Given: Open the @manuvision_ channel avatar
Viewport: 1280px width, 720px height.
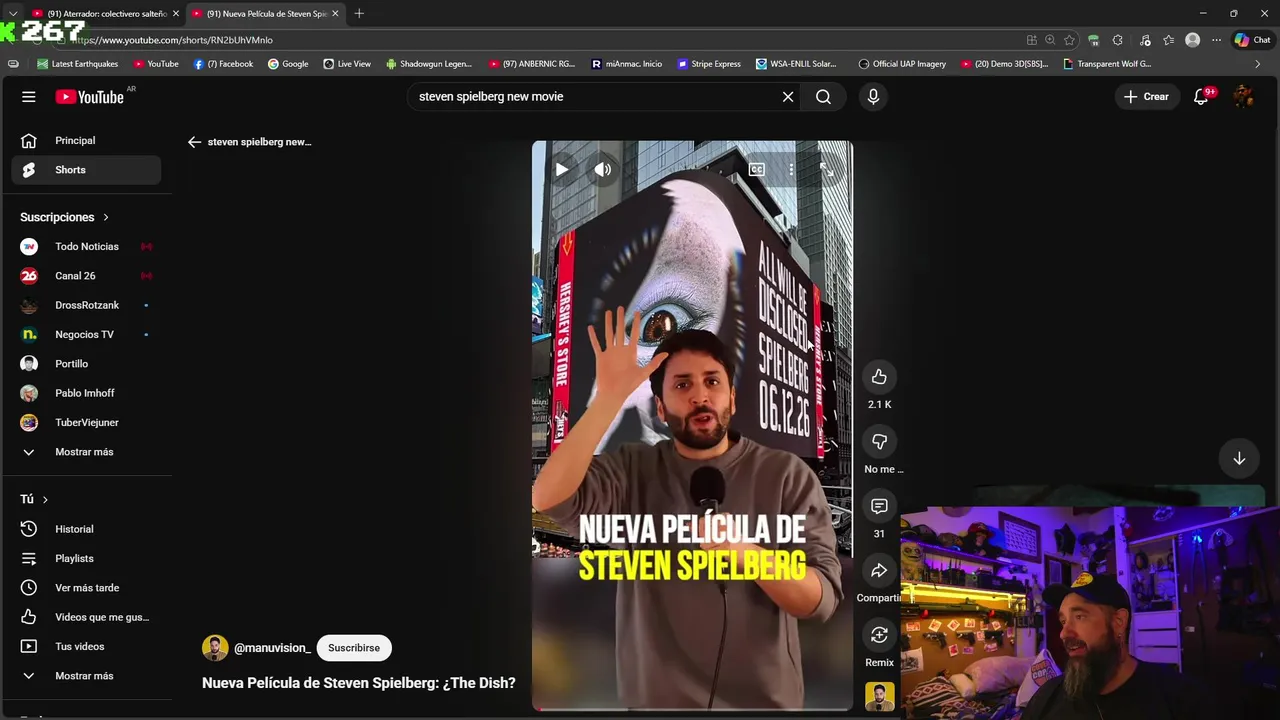Looking at the screenshot, I should (215, 648).
